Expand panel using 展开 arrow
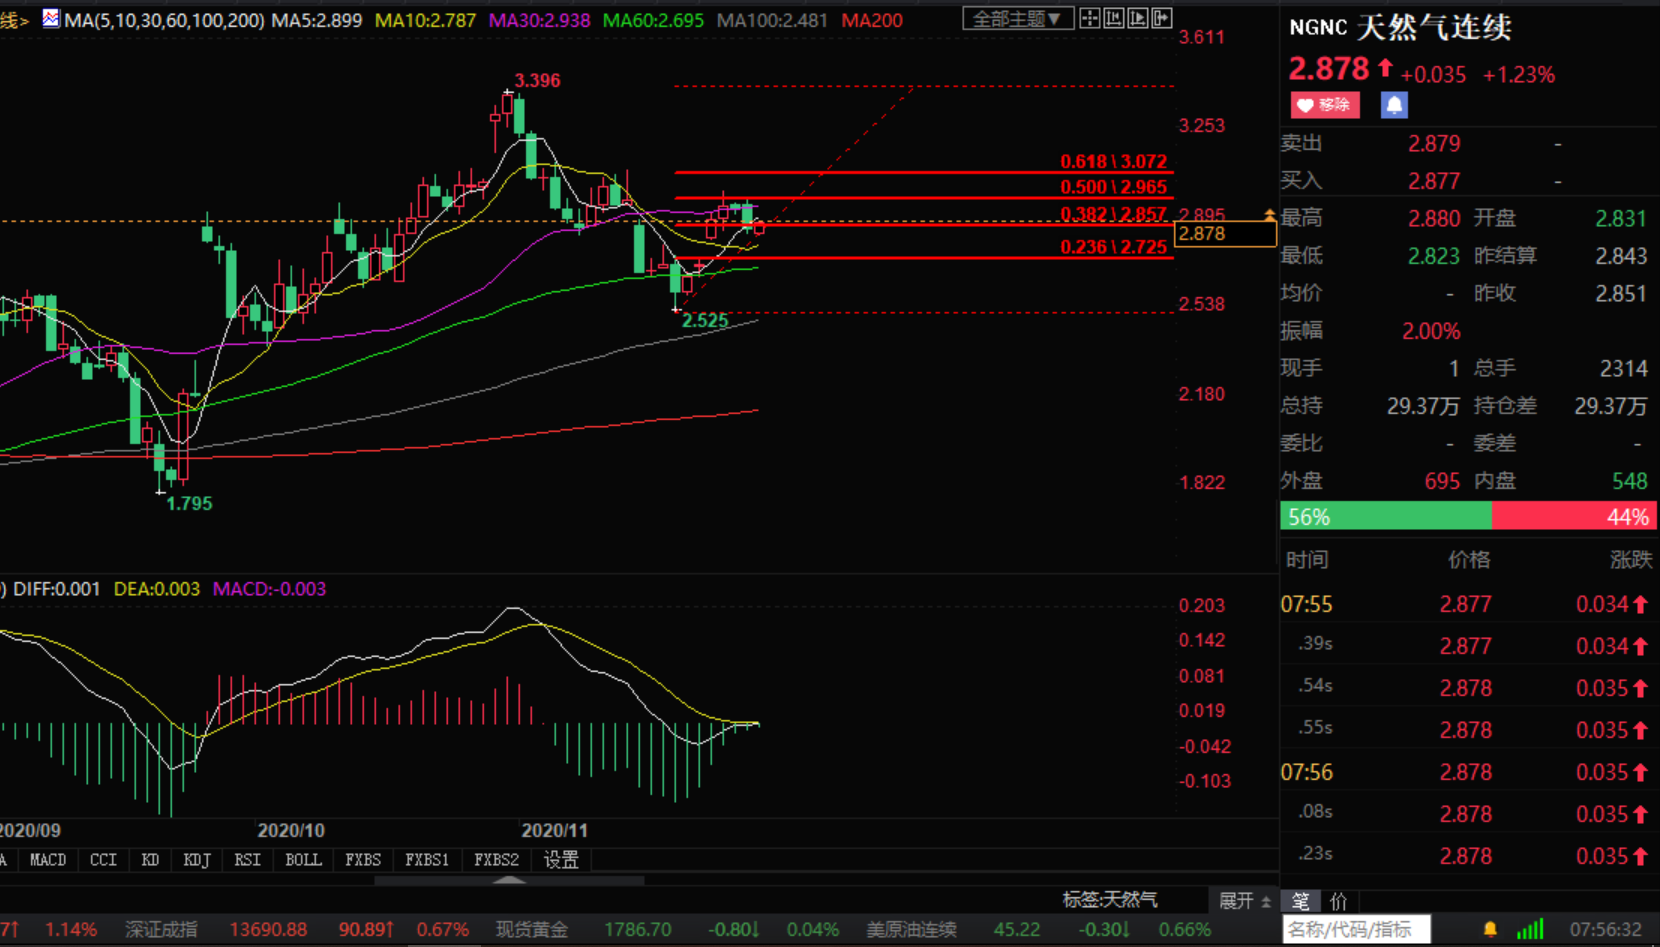 pyautogui.click(x=1244, y=901)
